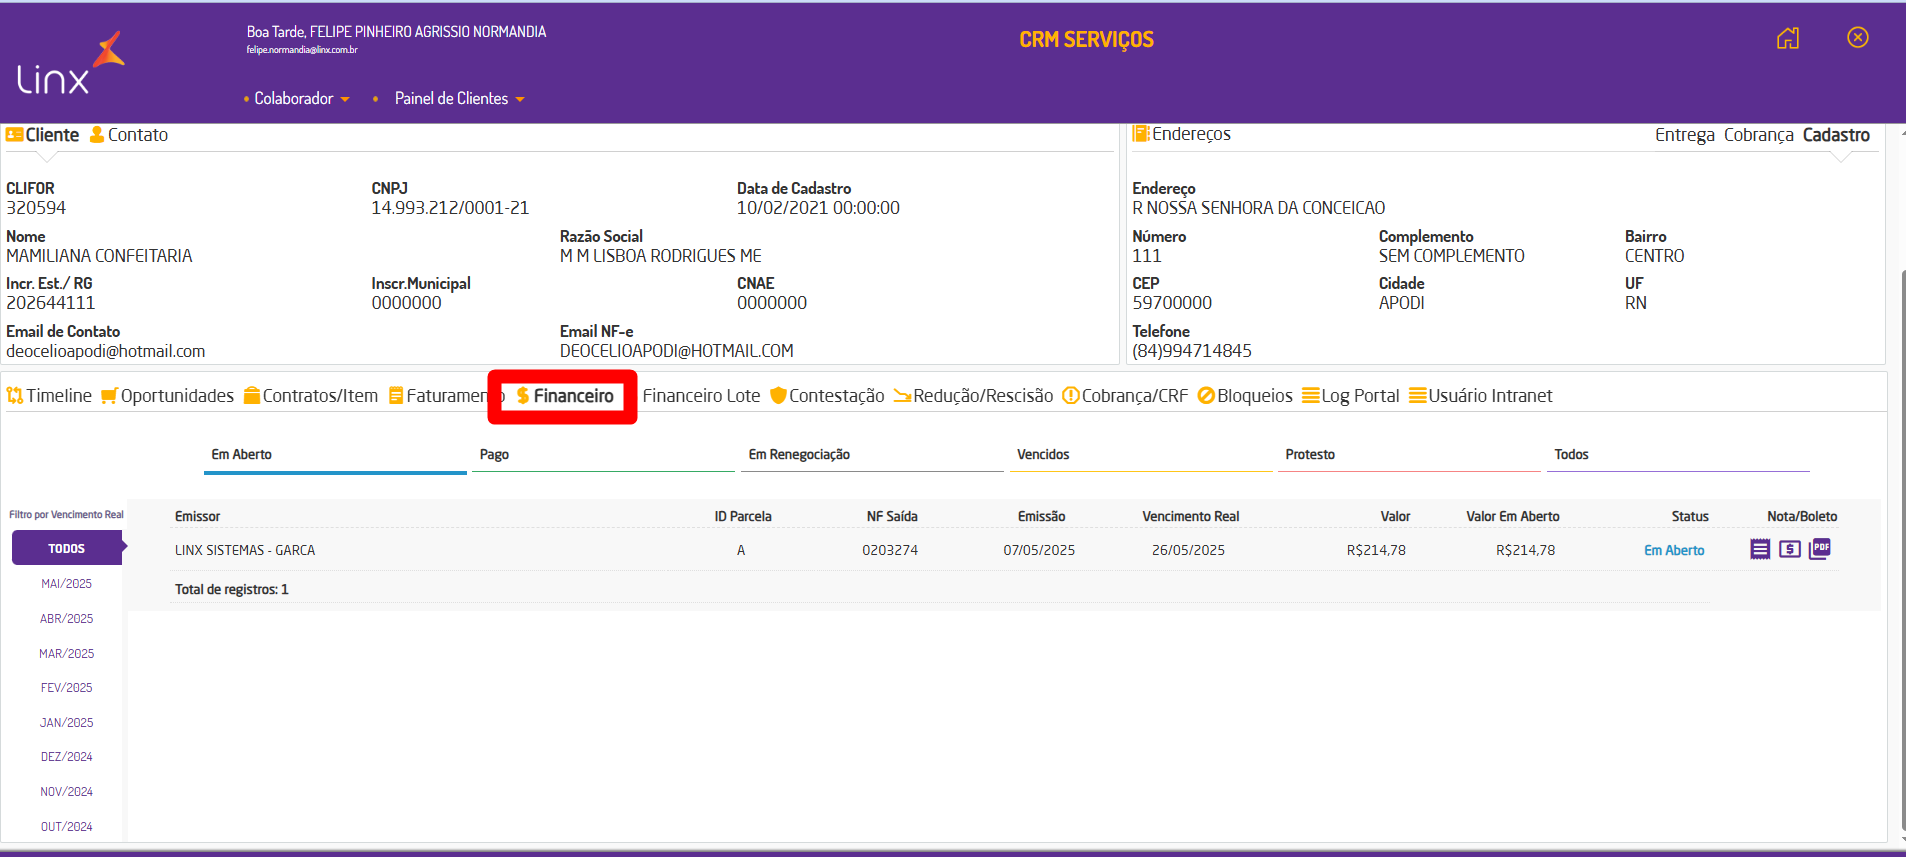Image resolution: width=1906 pixels, height=857 pixels.
Task: Download the PDF icon in Nota/Boleto
Action: tap(1820, 548)
